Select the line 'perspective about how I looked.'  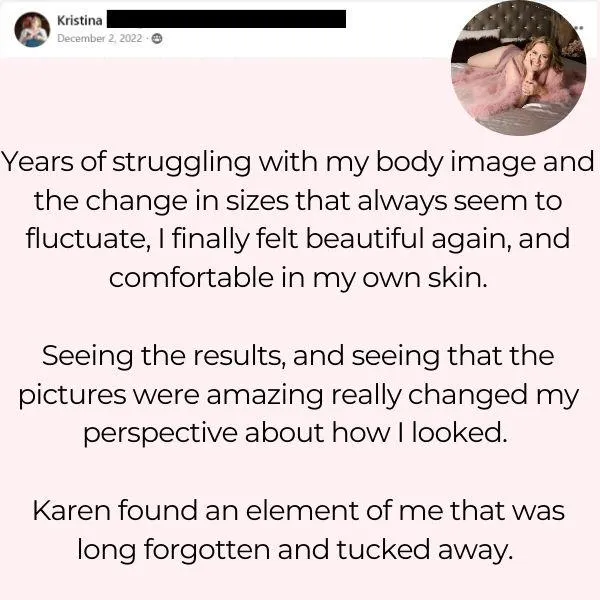click(295, 434)
